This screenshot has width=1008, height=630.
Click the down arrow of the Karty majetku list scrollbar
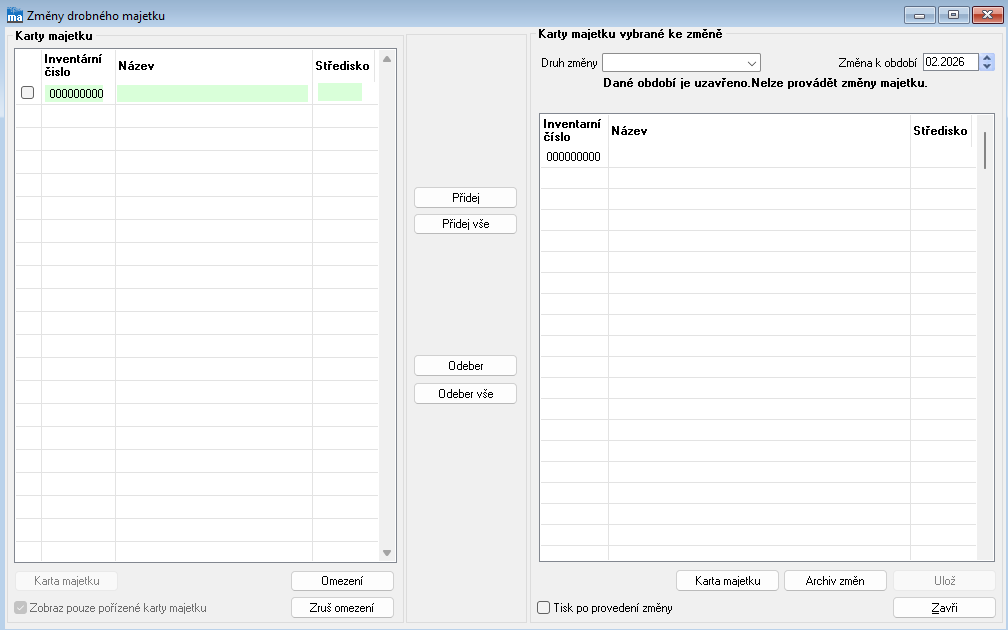click(x=387, y=553)
